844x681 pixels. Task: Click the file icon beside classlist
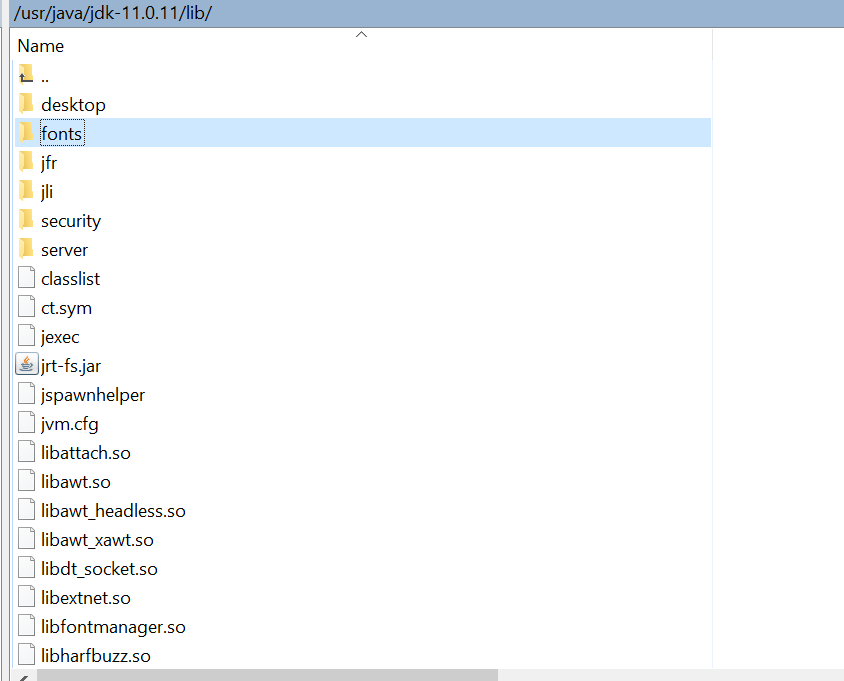(x=26, y=277)
